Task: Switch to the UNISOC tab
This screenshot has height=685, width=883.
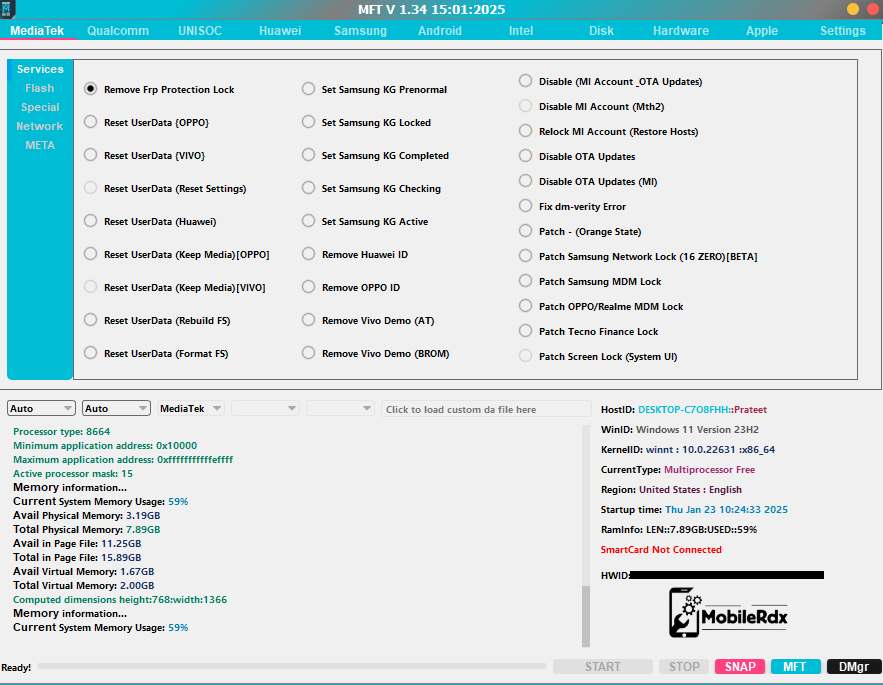Action: [200, 30]
